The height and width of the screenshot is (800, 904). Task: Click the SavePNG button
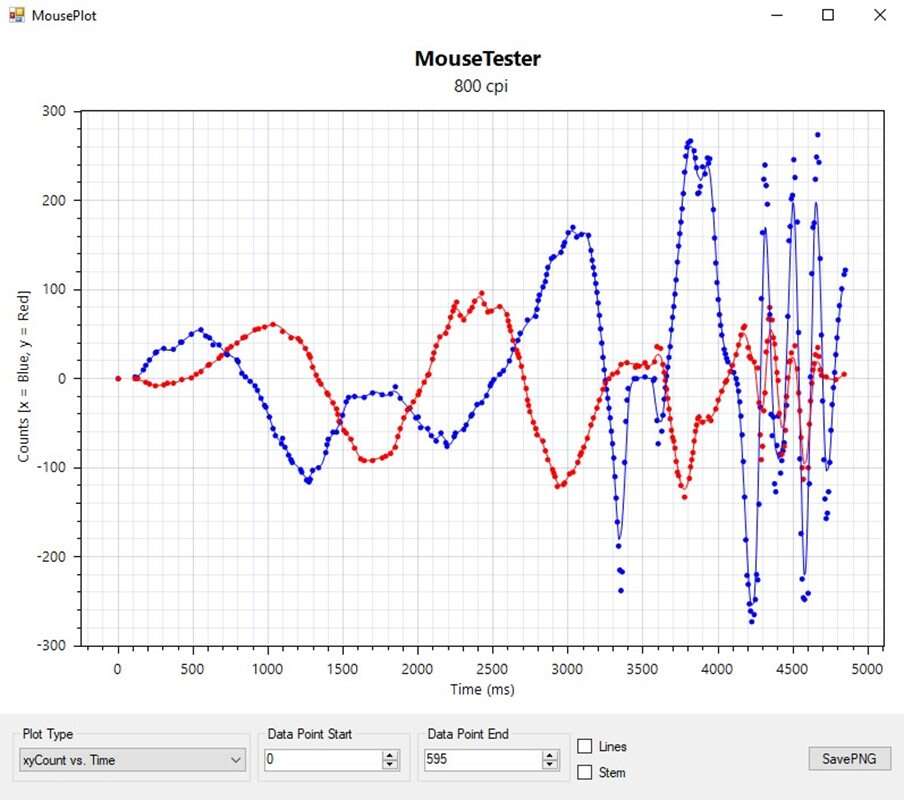(849, 759)
